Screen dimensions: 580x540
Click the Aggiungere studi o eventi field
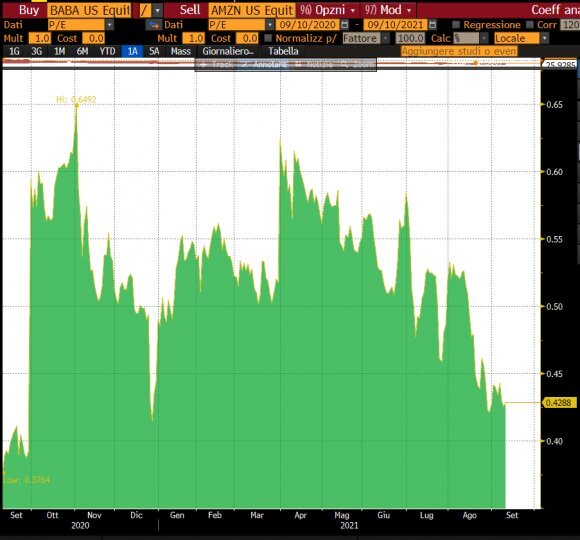[x=459, y=51]
